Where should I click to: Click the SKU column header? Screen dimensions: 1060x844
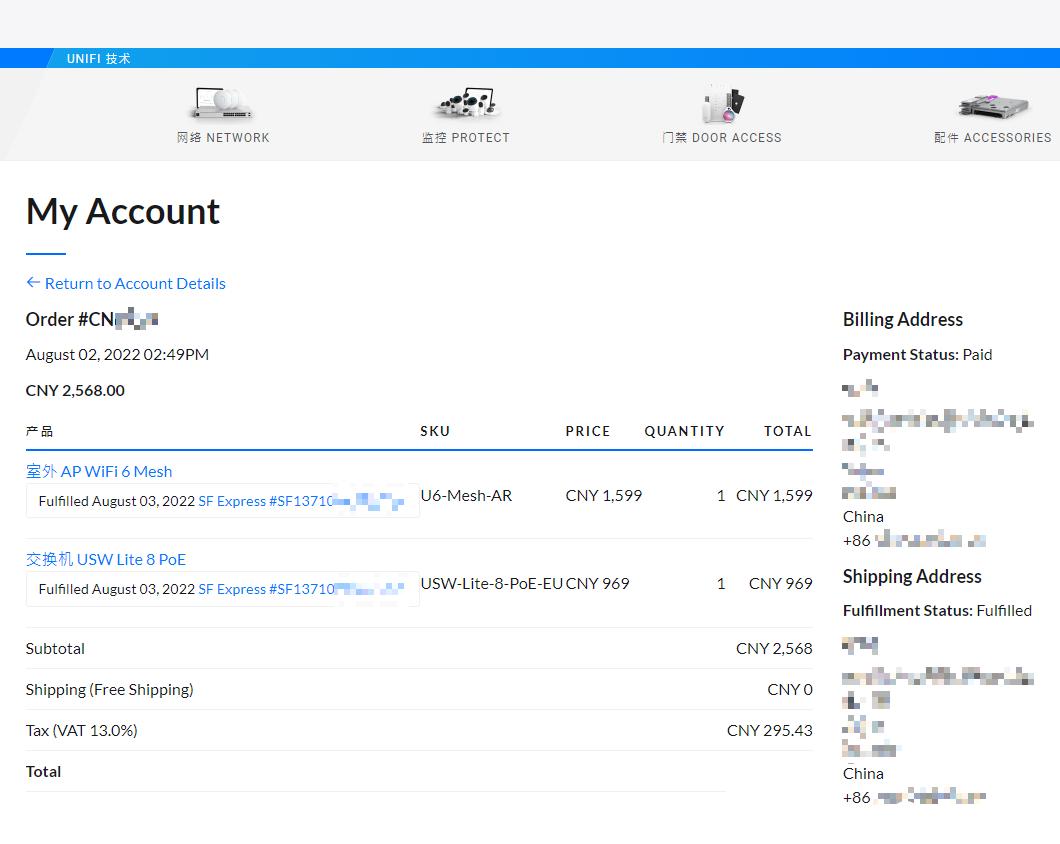pyautogui.click(x=435, y=431)
